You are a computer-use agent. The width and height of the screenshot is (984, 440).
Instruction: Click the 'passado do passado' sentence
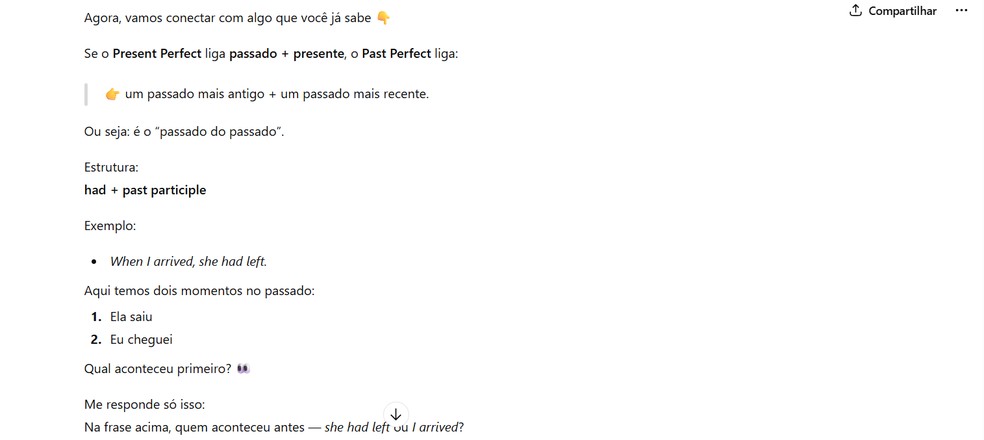[x=184, y=133]
